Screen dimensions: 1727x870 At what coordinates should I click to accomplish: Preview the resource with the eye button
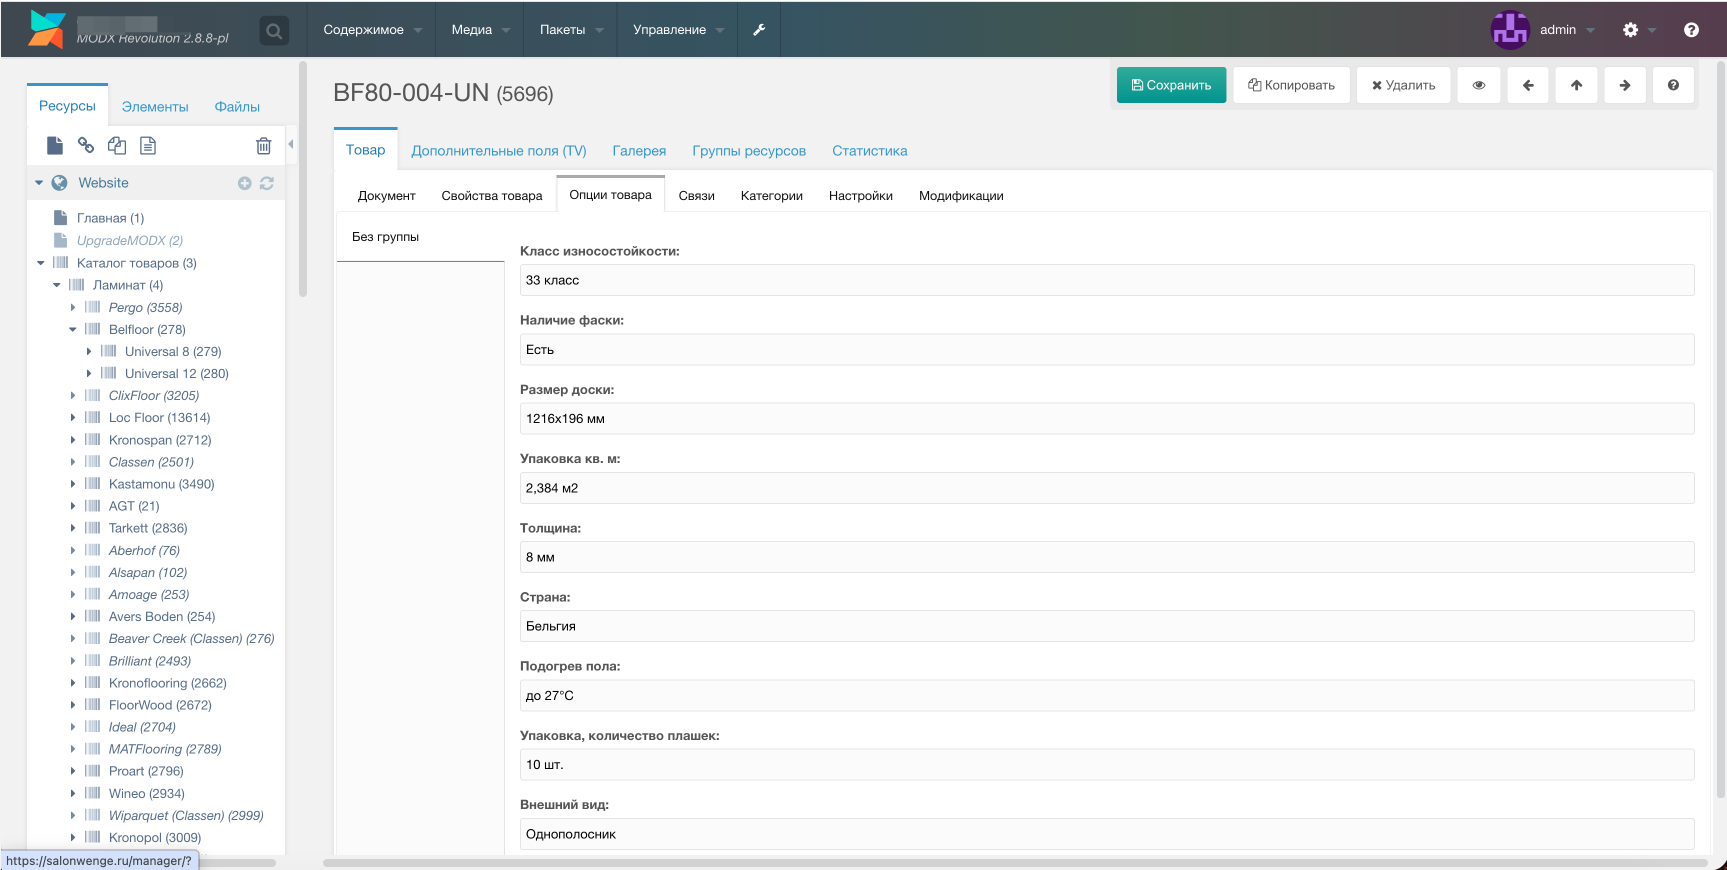[1479, 85]
